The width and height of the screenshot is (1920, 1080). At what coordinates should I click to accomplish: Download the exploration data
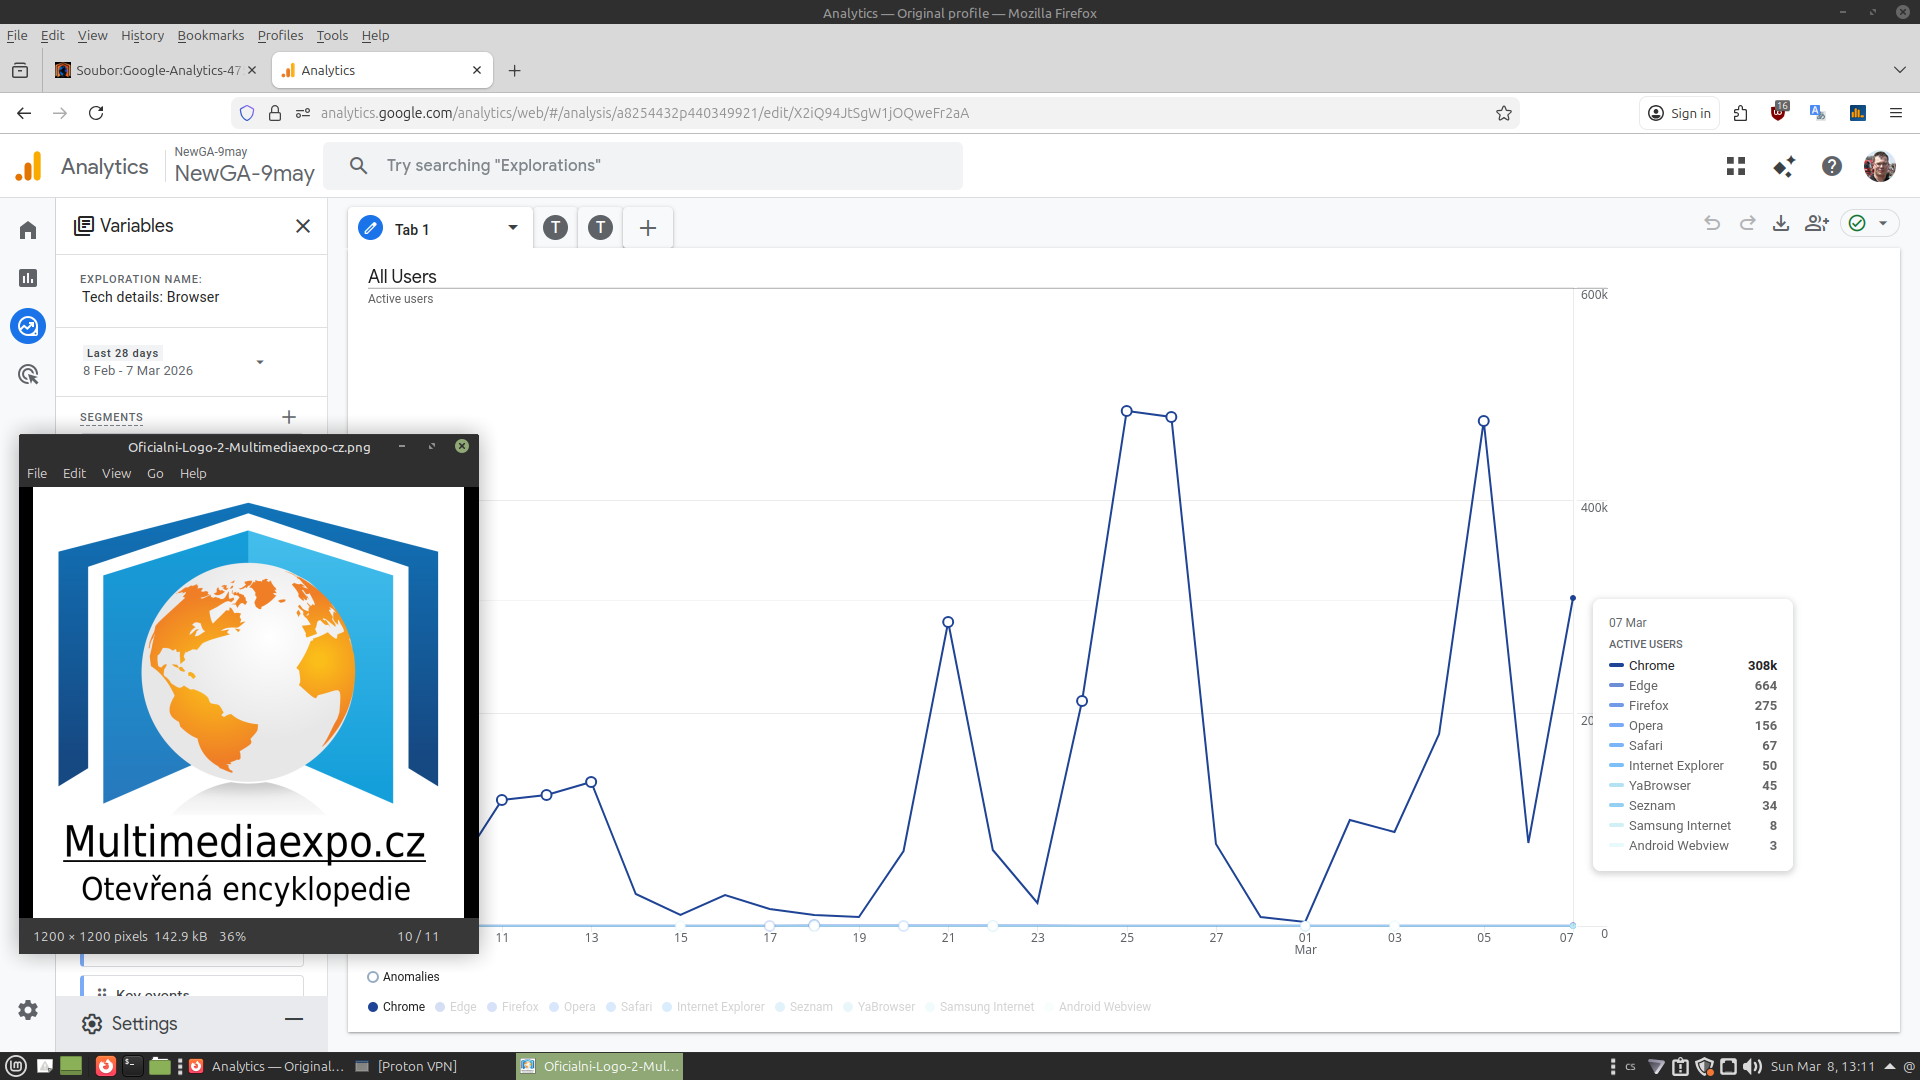tap(1781, 223)
